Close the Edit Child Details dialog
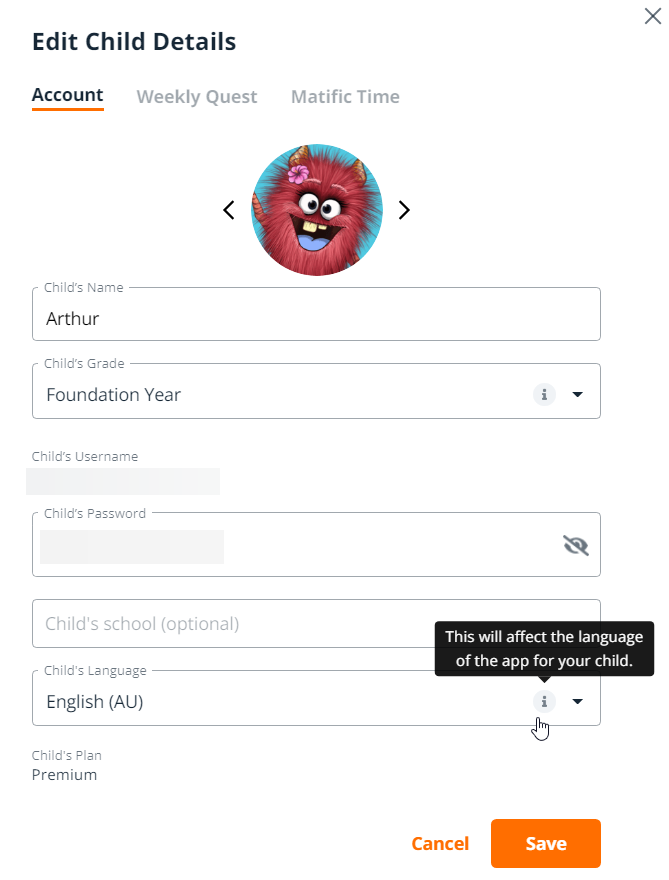669x880 pixels. [653, 16]
